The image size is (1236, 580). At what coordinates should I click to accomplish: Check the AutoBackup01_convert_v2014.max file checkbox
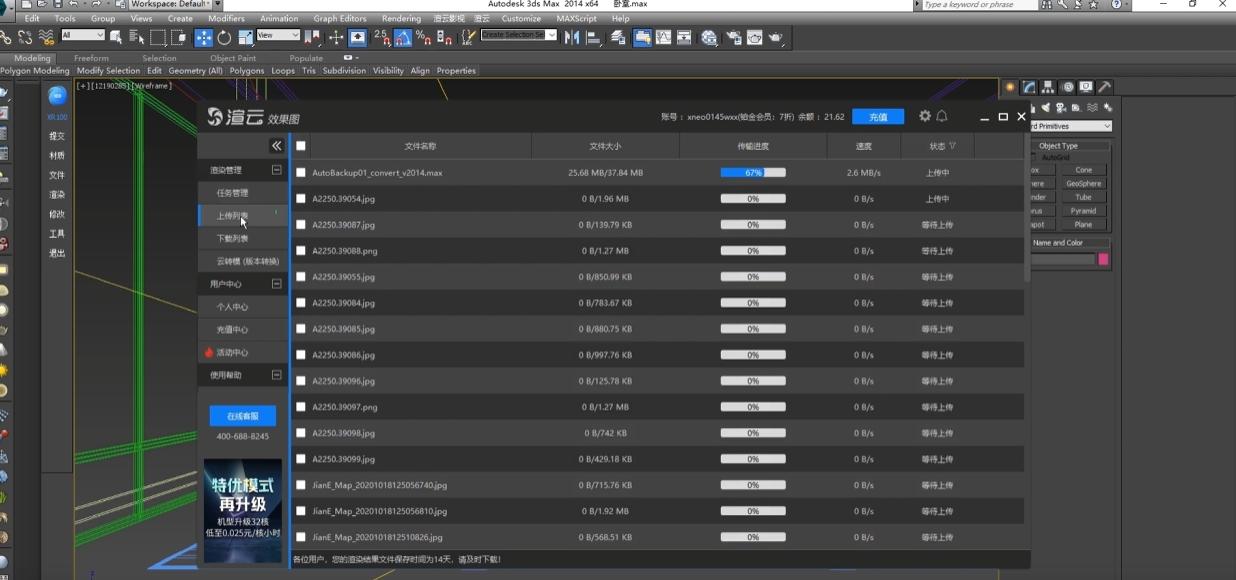(301, 173)
